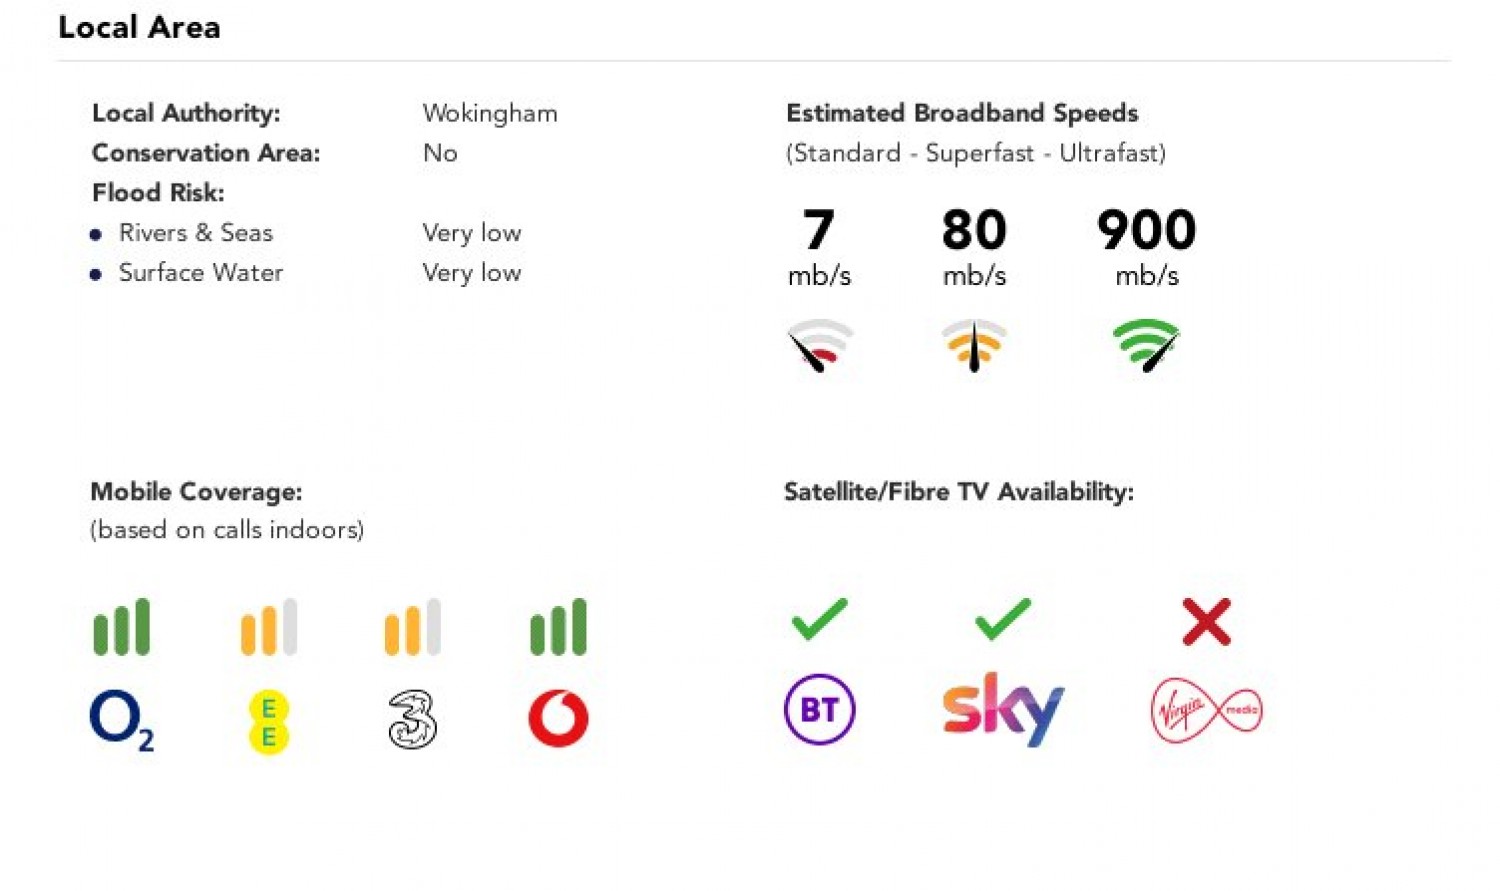Click the Virgin Media logo
Viewport: 1500px width, 891px height.
coord(1206,710)
